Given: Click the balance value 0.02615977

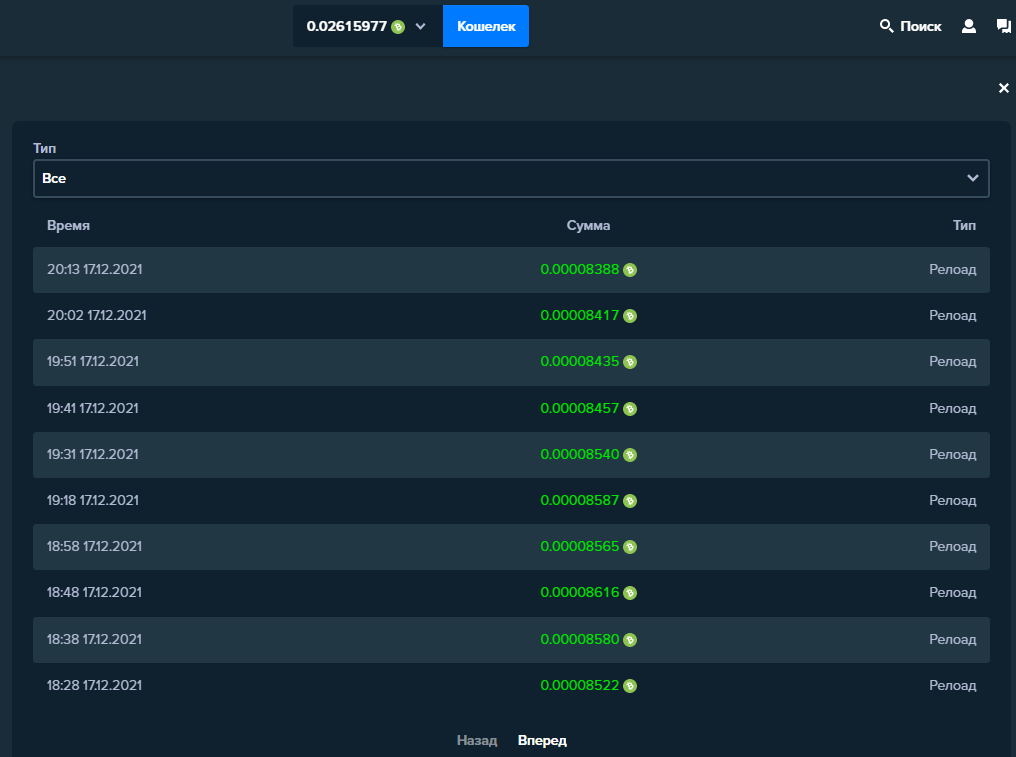Looking at the screenshot, I should (347, 27).
